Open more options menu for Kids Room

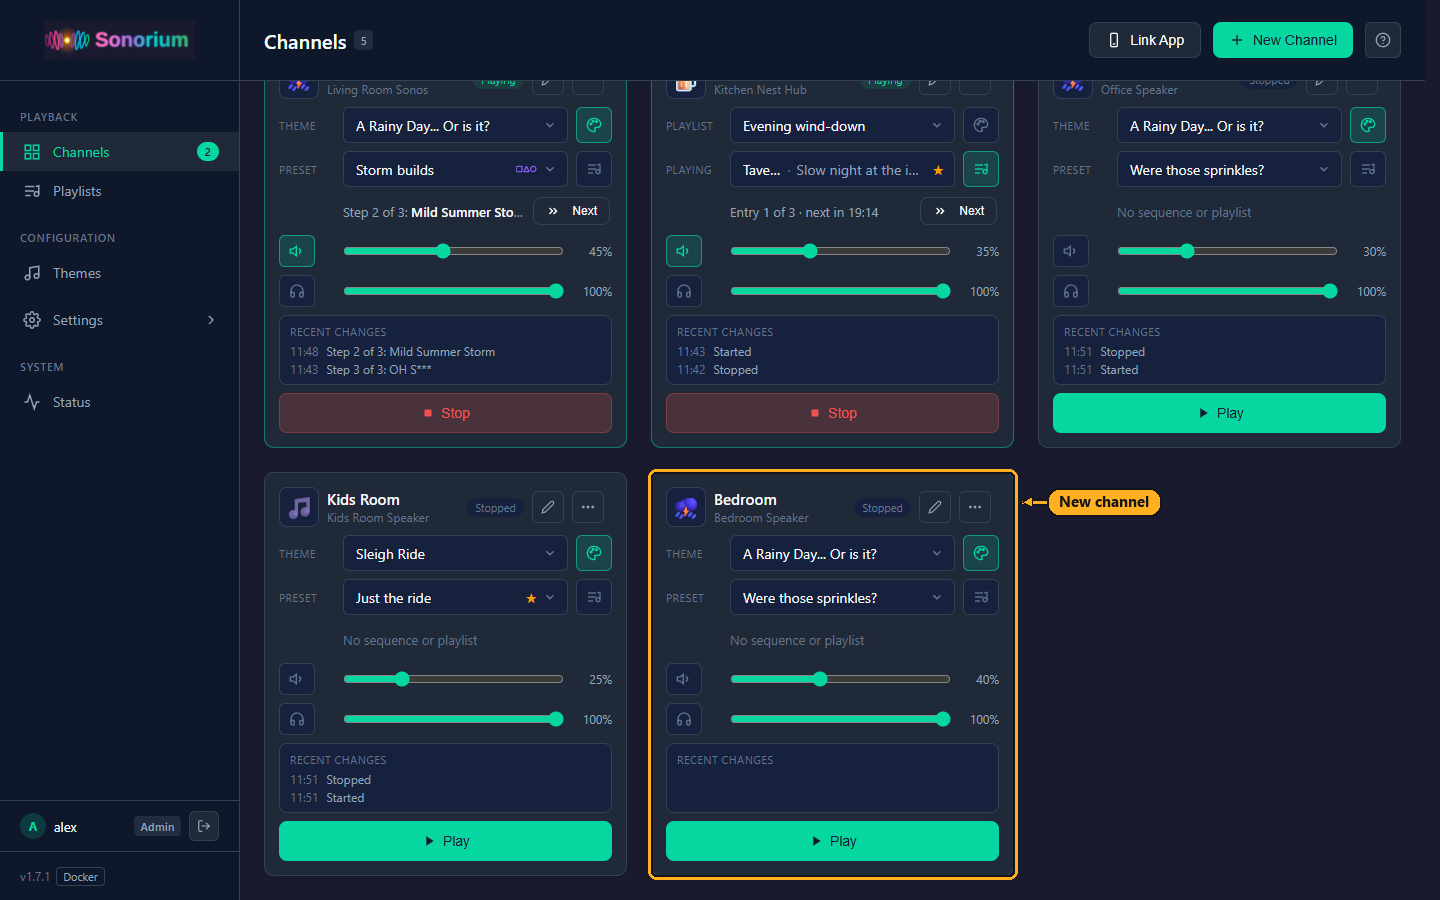click(x=588, y=507)
